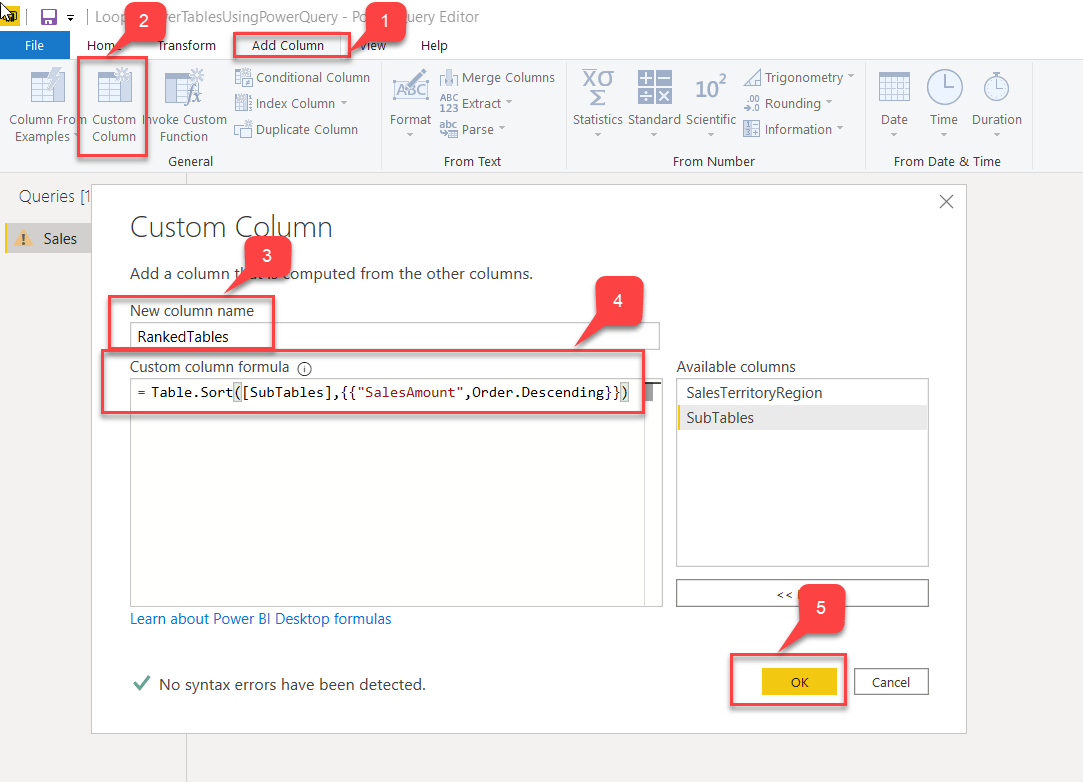Open the Duration column menu
1083x782 pixels.
(997, 104)
